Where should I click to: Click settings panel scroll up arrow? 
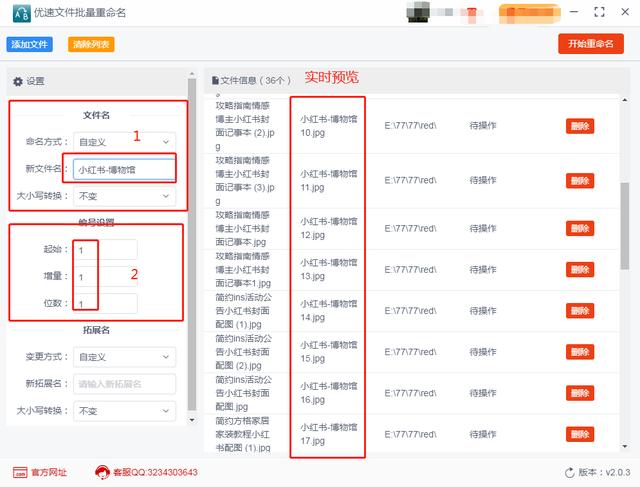click(x=192, y=74)
